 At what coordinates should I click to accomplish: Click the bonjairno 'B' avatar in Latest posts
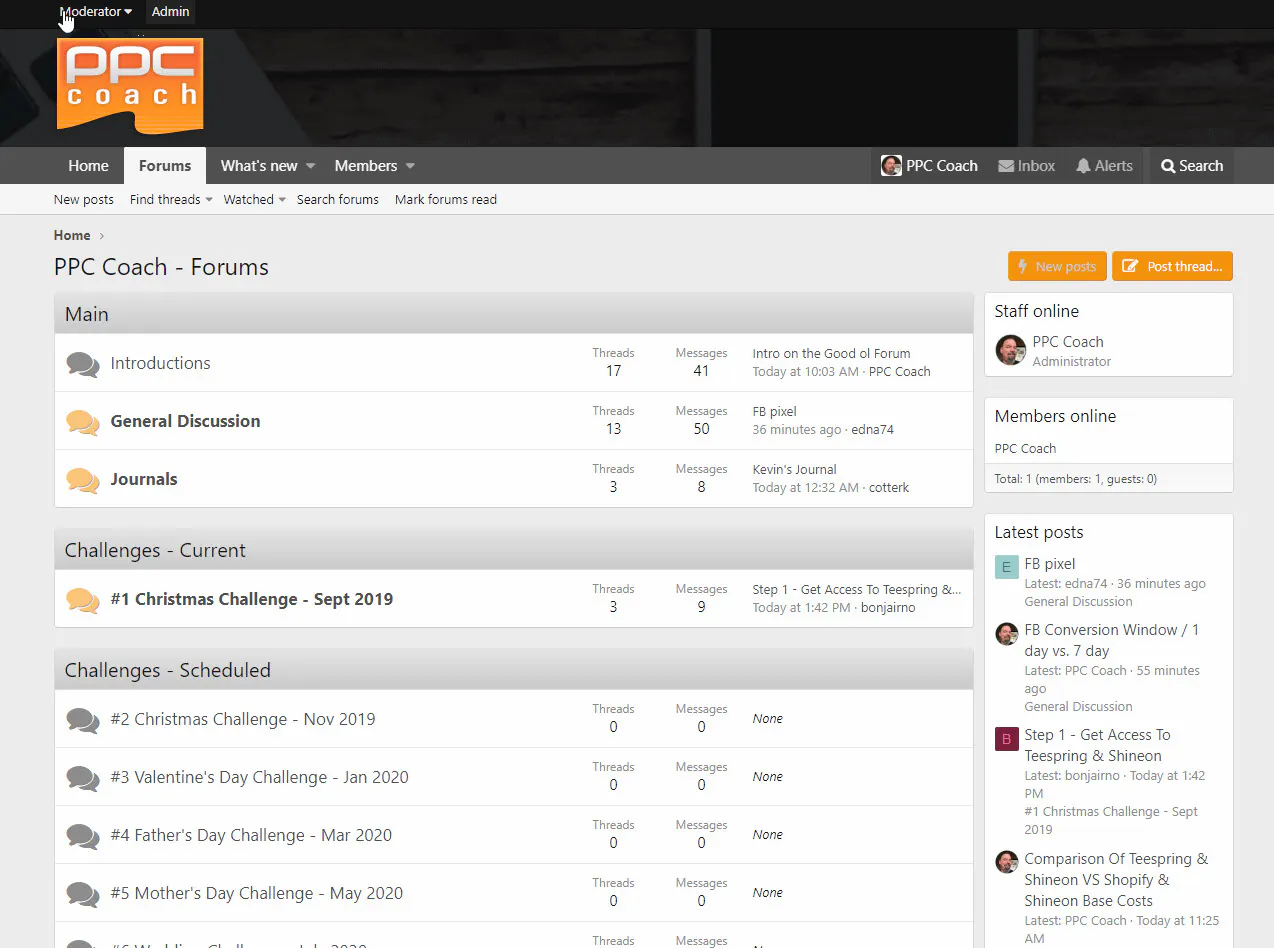(x=1006, y=738)
